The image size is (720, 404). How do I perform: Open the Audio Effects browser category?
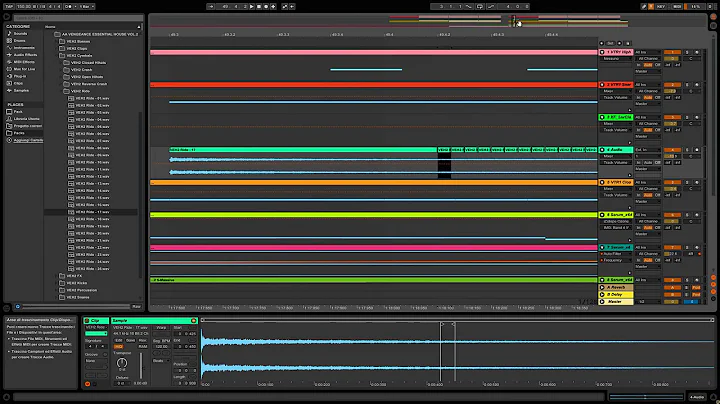[x=25, y=55]
